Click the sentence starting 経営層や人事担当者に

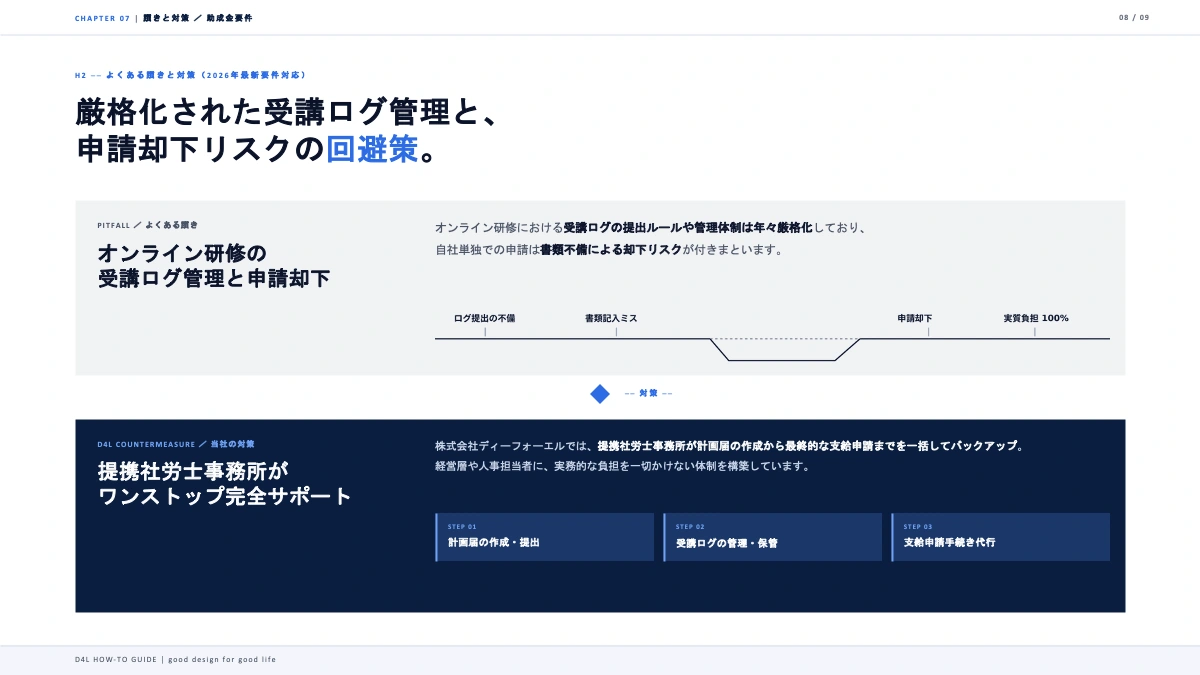(622, 466)
